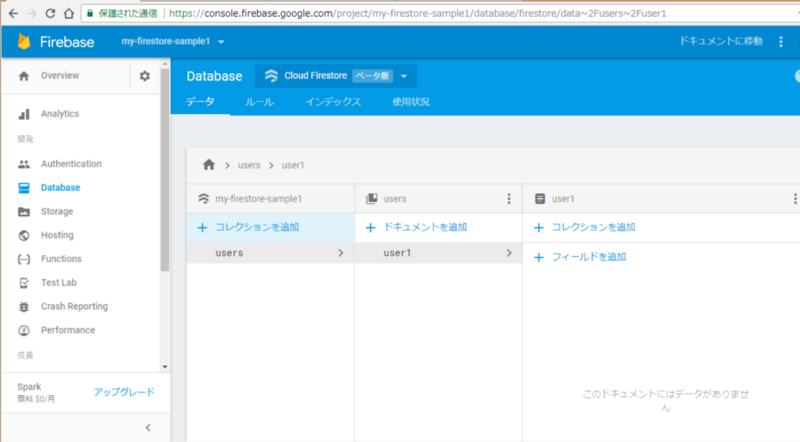This screenshot has width=800, height=442.
Task: Select the user1 document row
Action: pyautogui.click(x=438, y=253)
